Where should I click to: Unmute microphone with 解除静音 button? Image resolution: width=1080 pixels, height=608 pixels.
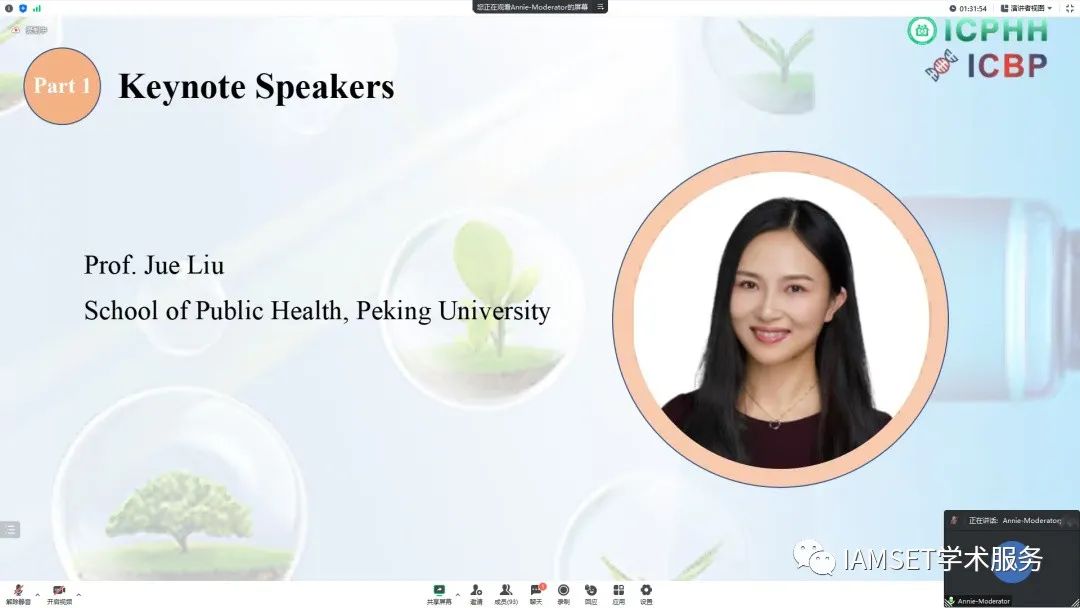click(18, 594)
